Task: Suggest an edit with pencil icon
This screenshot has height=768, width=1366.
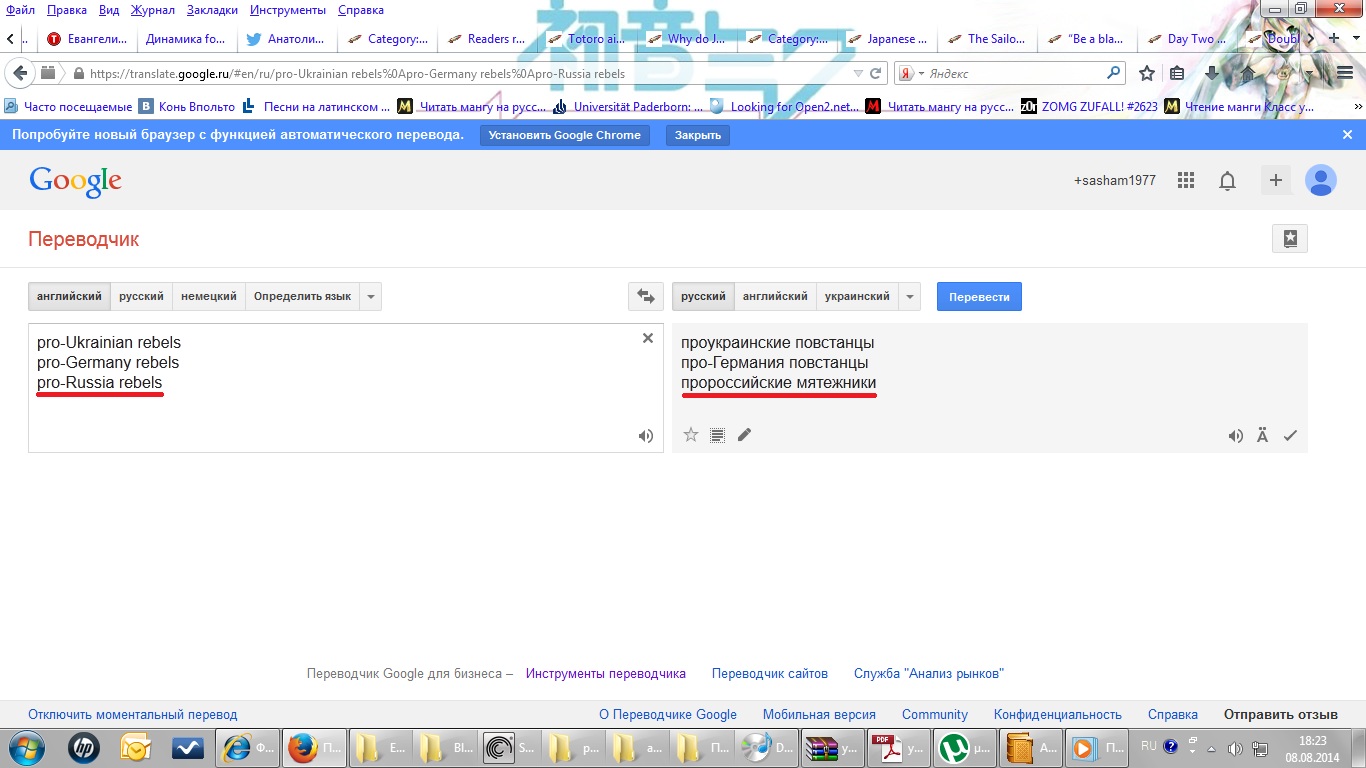Action: (x=744, y=435)
